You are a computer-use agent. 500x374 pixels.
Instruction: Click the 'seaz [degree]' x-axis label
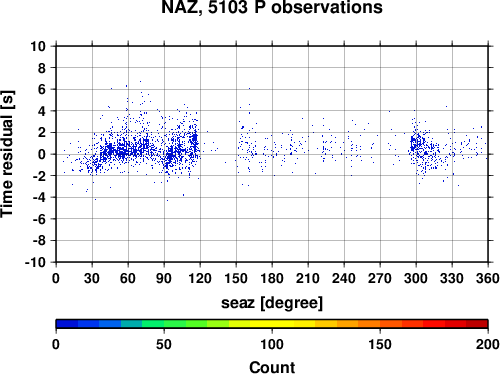(272, 303)
